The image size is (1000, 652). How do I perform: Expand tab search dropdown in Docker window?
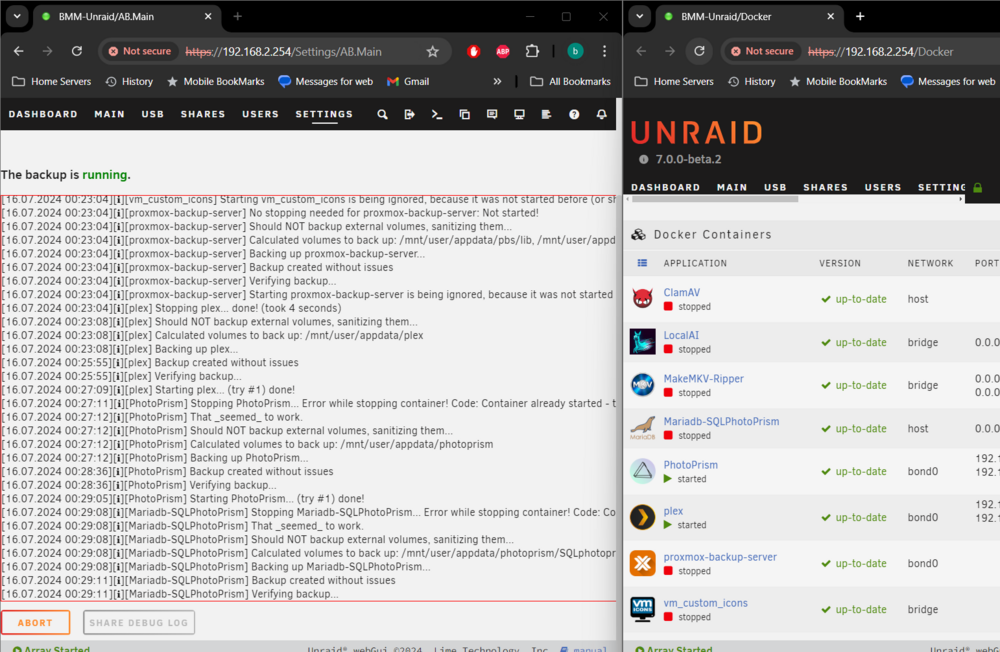(640, 17)
